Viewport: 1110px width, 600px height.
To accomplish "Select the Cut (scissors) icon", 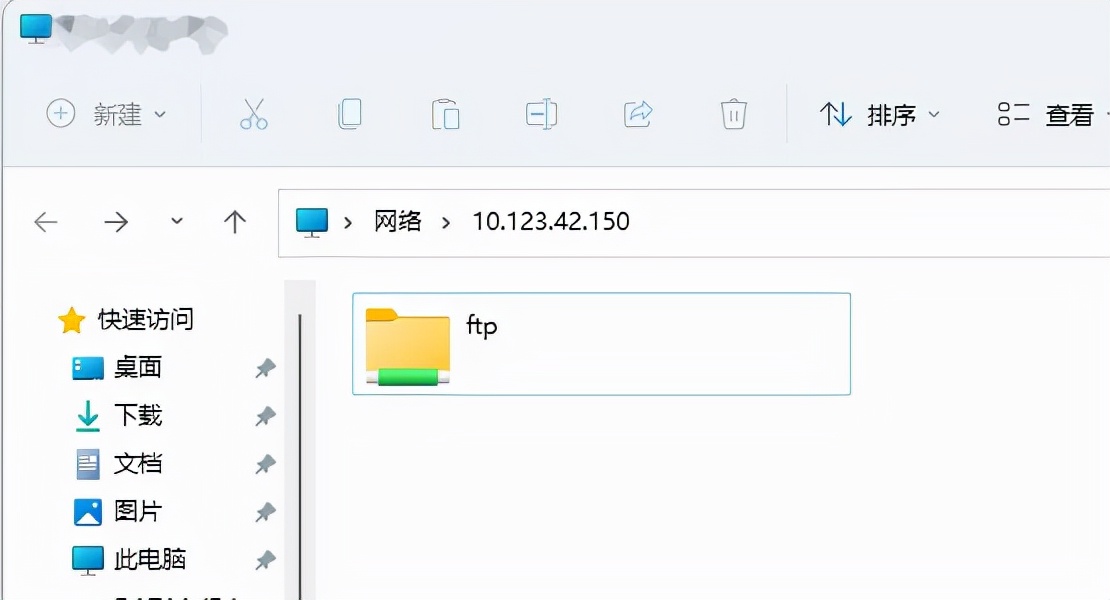I will pos(255,114).
